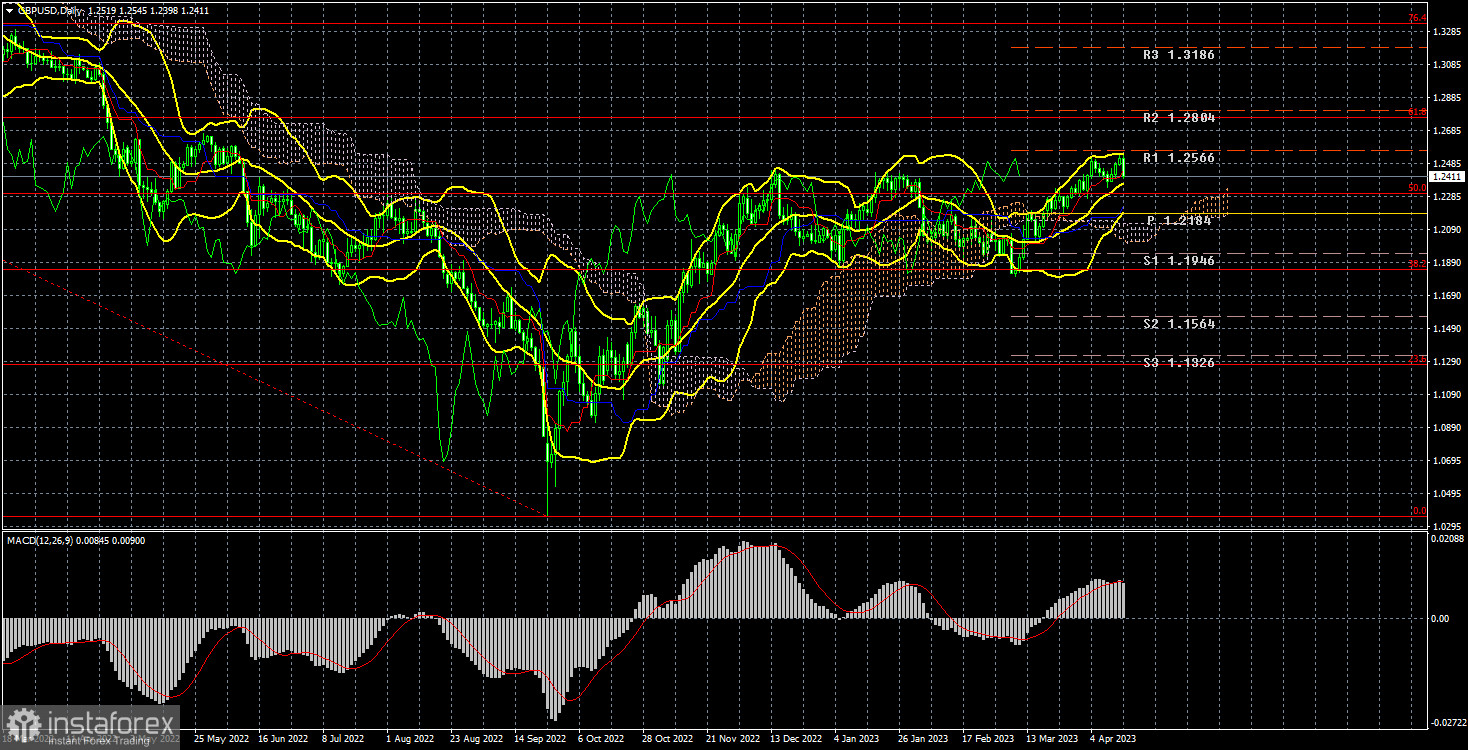Image resolution: width=1468 pixels, height=750 pixels.
Task: Click the 1.2685 price axis value
Action: 1446,131
